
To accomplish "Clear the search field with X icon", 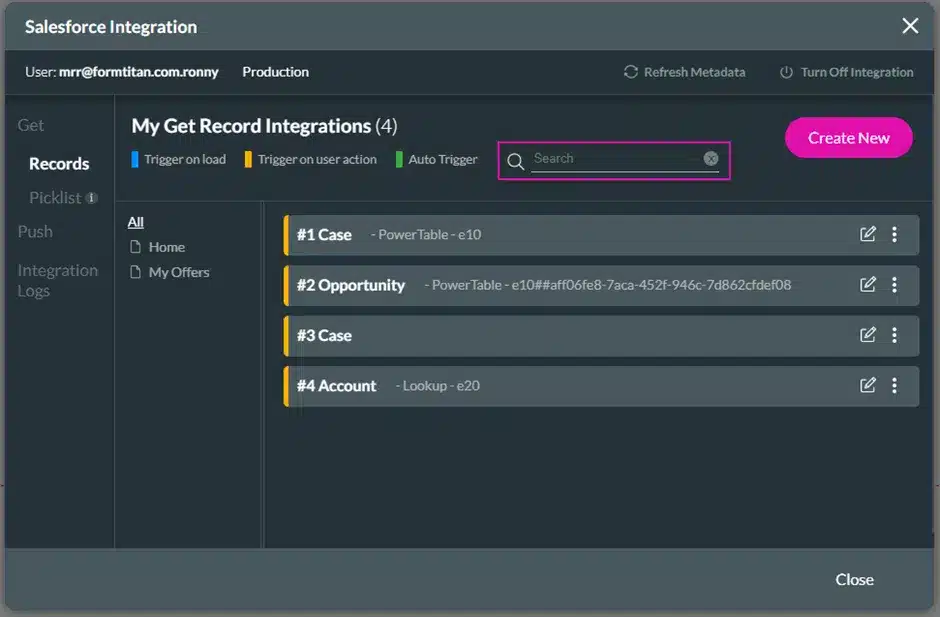I will [x=710, y=158].
